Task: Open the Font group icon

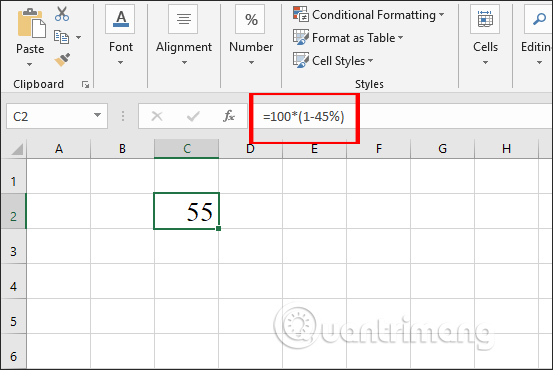Action: [x=121, y=19]
